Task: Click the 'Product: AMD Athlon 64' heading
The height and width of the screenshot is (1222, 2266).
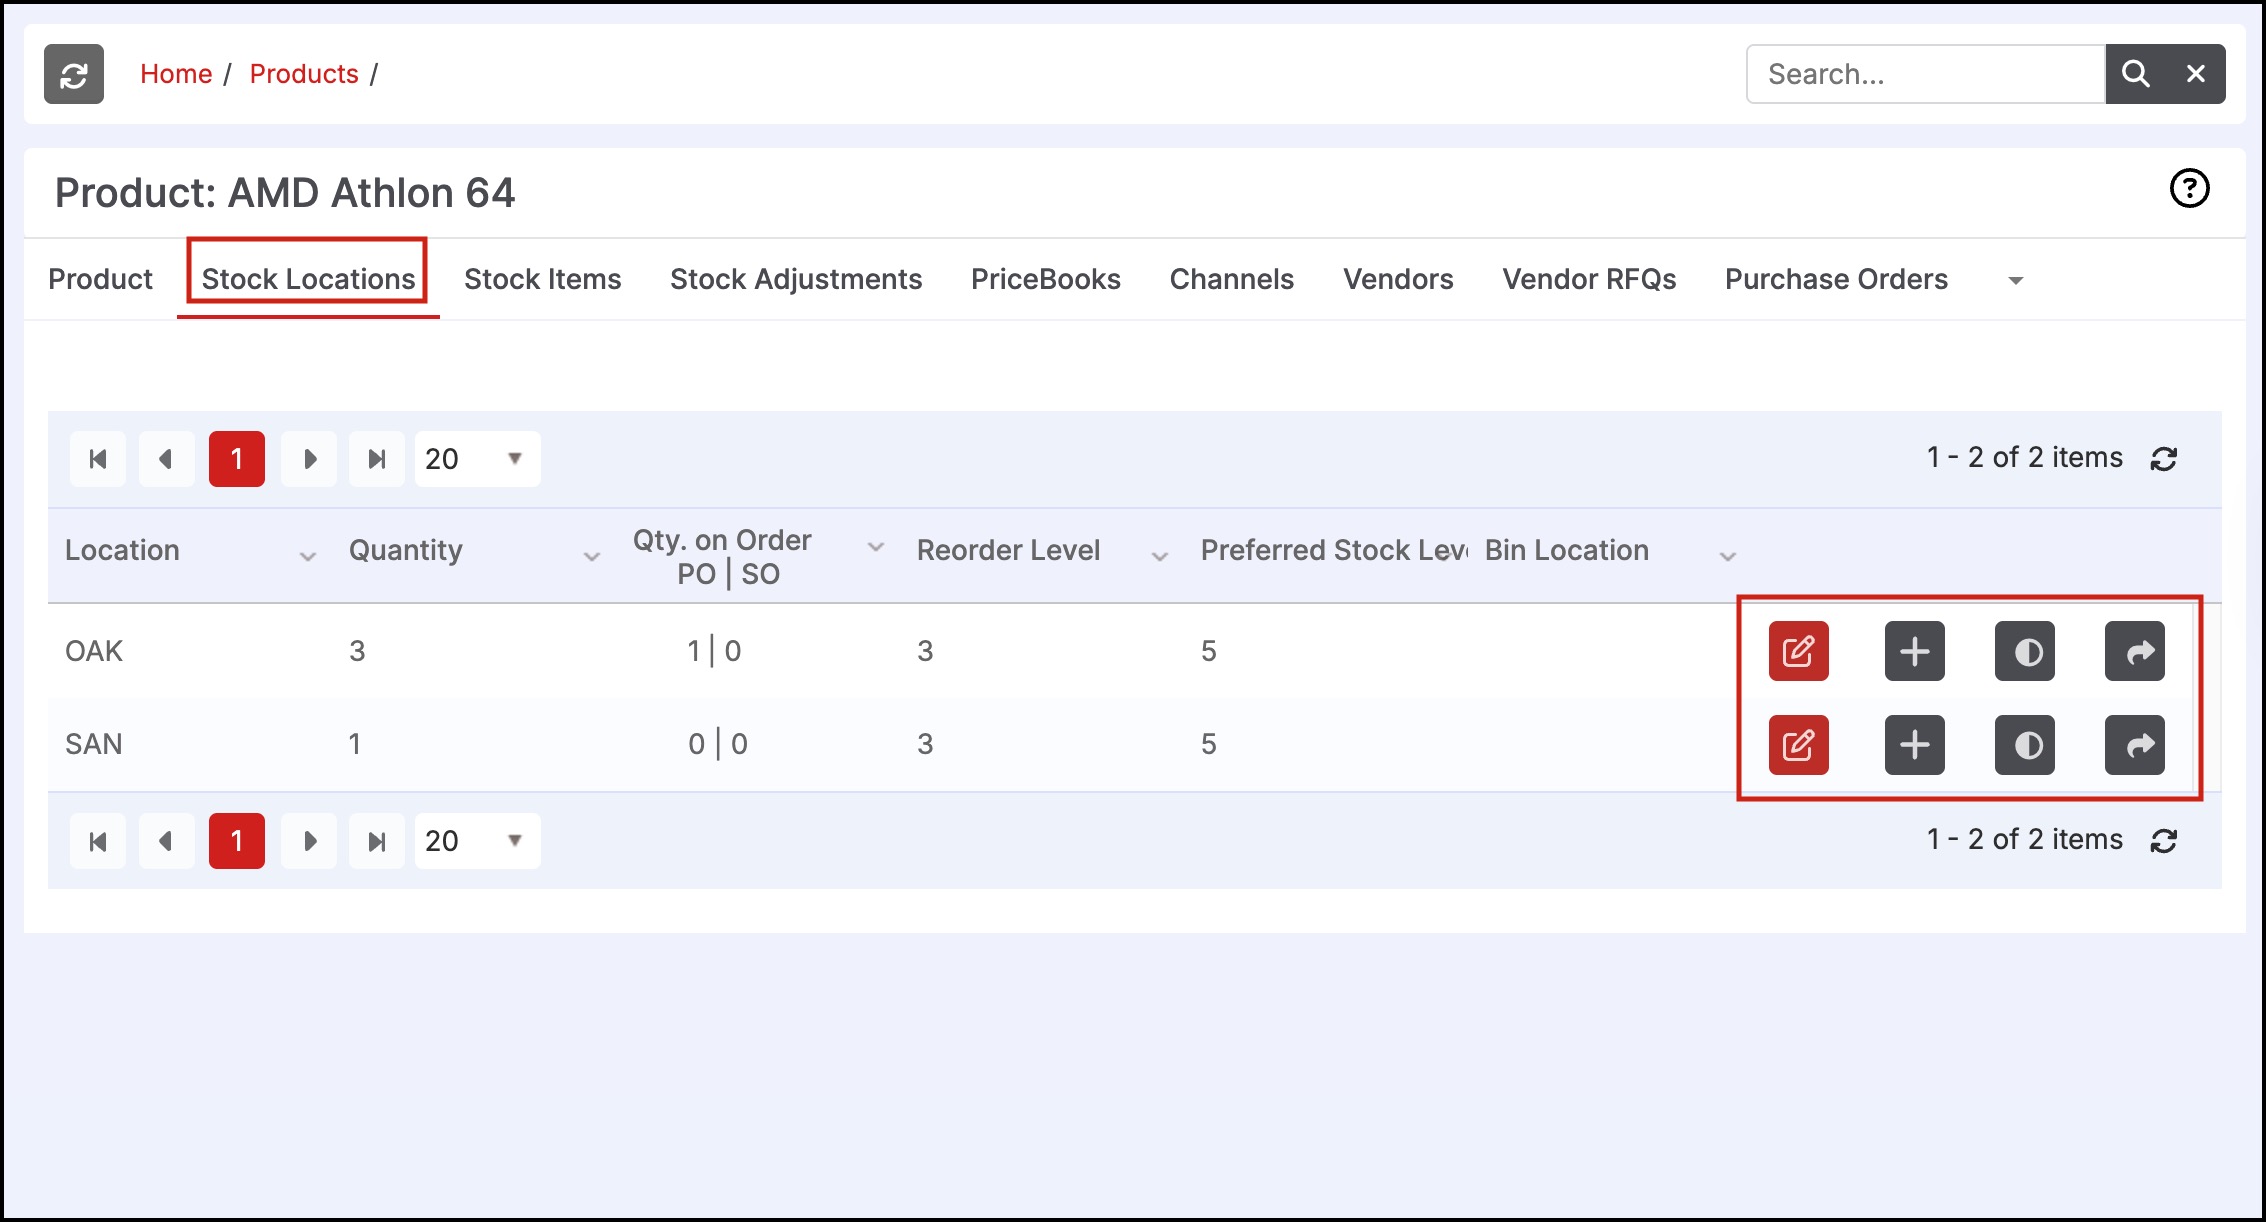Action: coord(285,193)
